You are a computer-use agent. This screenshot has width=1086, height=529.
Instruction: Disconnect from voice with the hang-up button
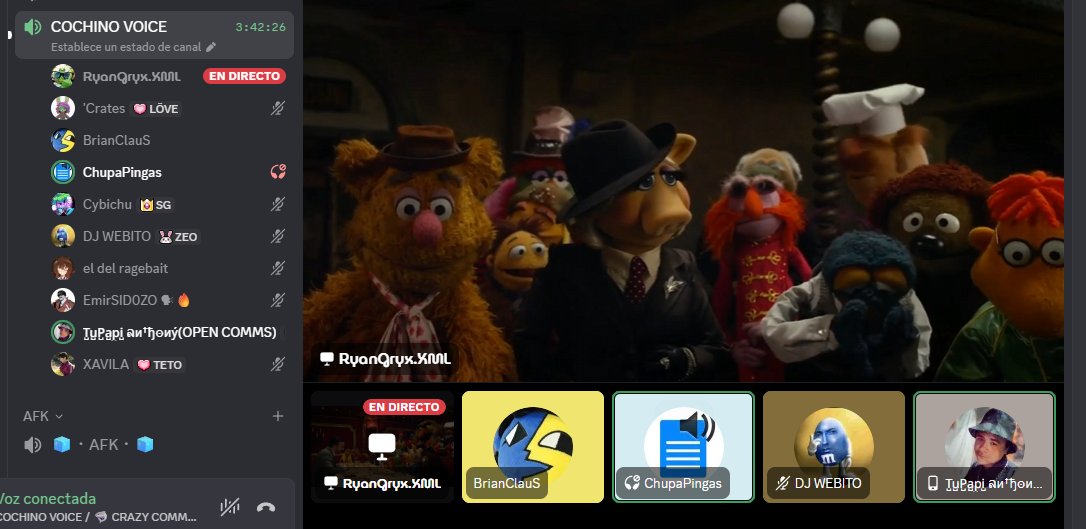[266, 507]
